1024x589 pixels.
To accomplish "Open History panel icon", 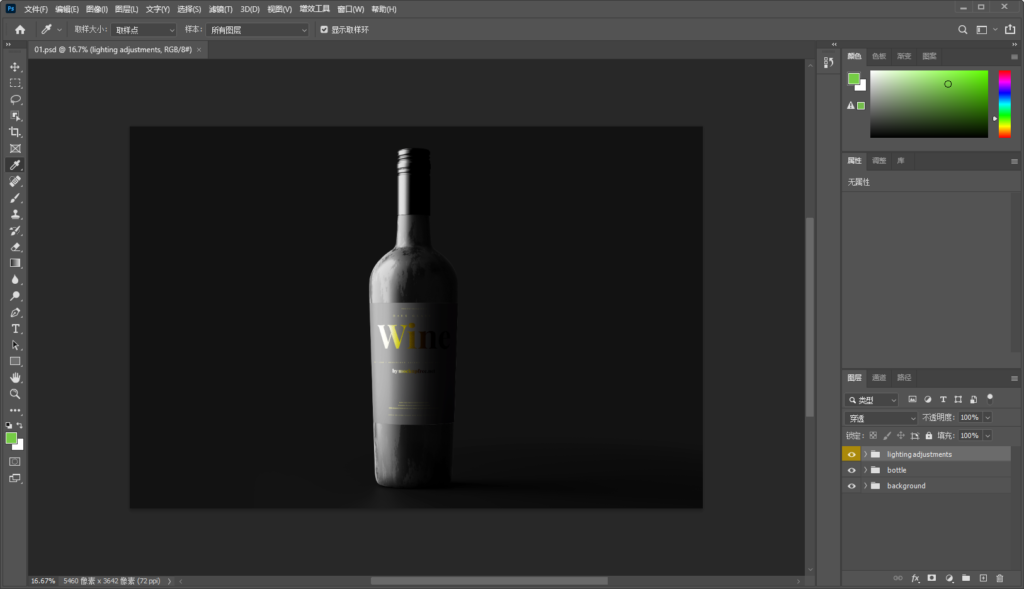I will pyautogui.click(x=828, y=62).
